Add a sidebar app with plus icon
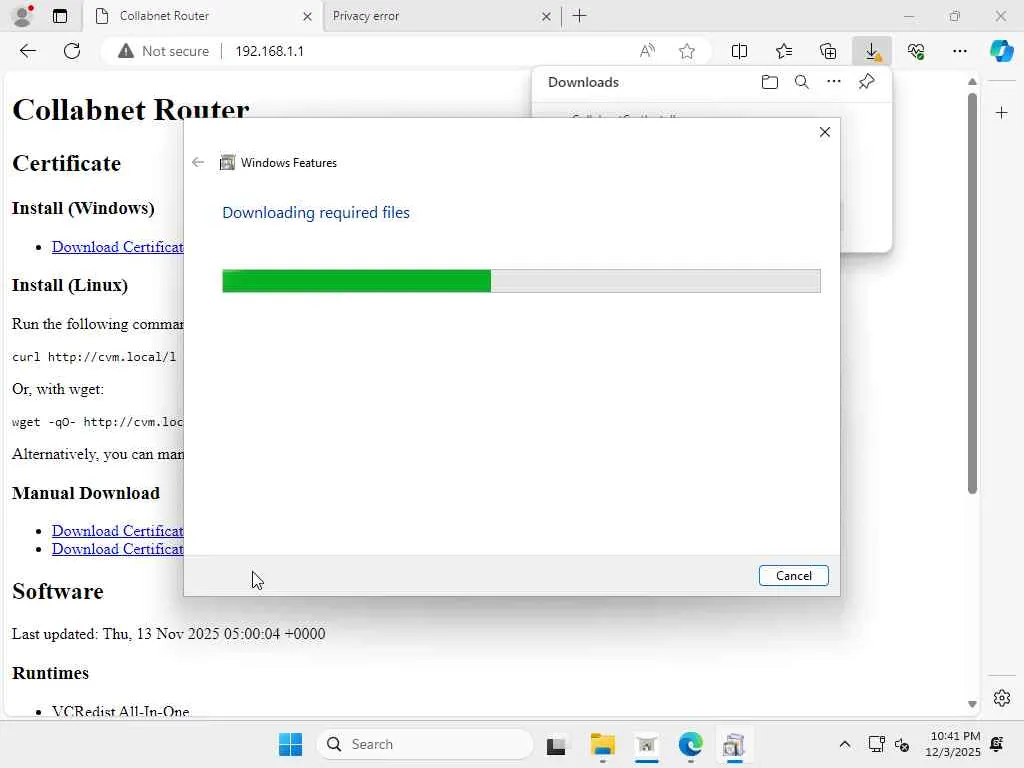Screen dimensions: 1024x768 [x=1002, y=113]
